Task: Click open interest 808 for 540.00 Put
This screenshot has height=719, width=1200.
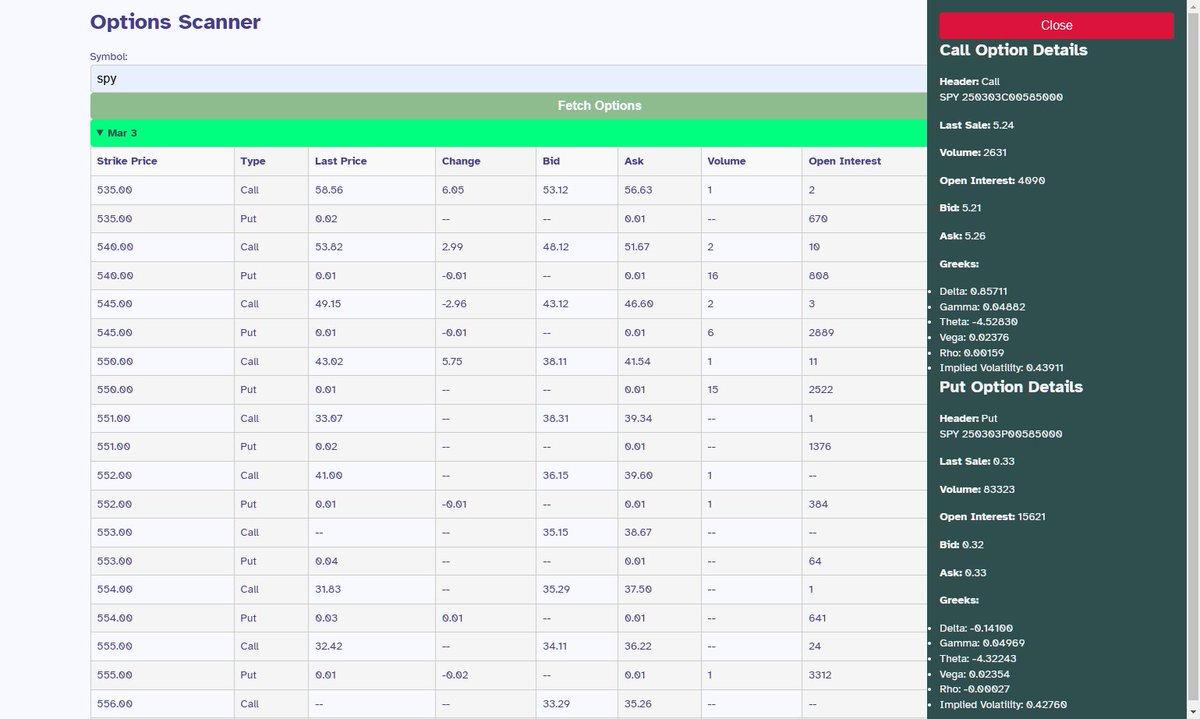Action: coord(818,275)
